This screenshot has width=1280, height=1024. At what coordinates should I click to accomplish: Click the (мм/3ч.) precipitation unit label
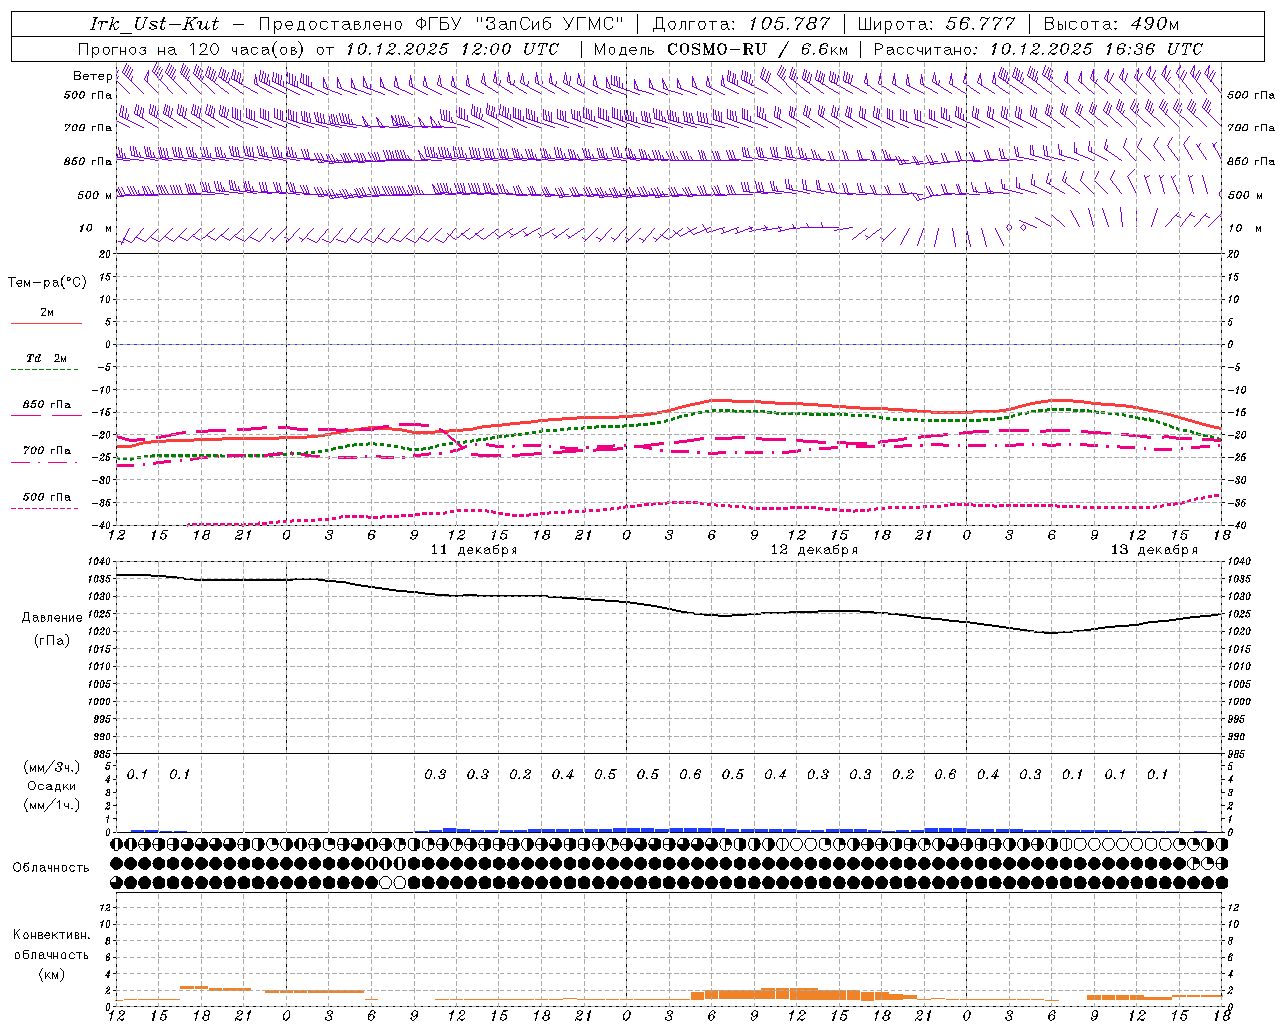(x=52, y=767)
